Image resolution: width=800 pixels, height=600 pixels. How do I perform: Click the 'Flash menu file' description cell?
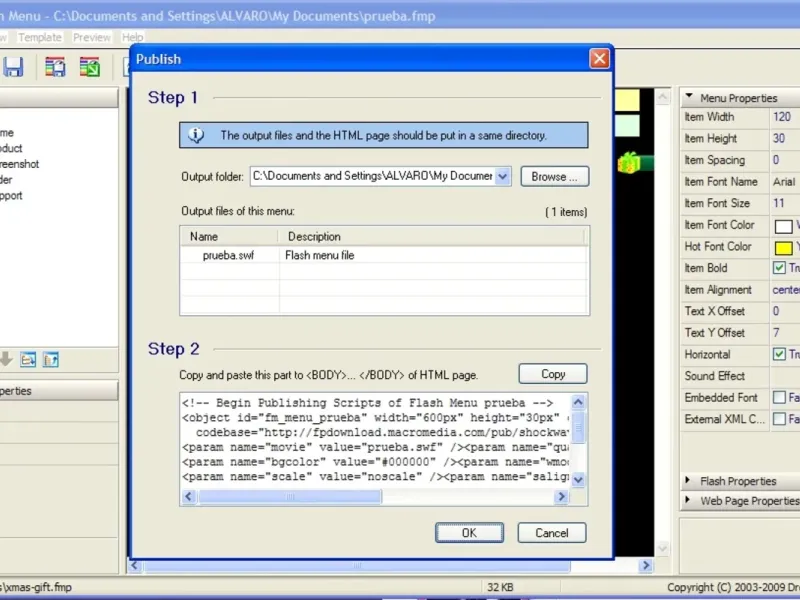(x=319, y=255)
